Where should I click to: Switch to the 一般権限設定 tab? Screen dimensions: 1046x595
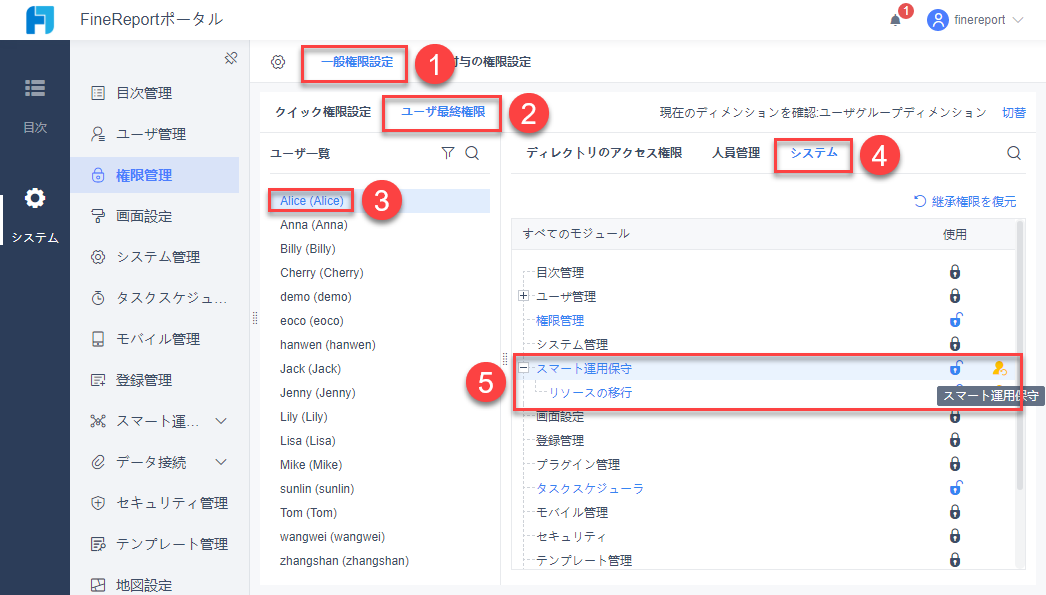pyautogui.click(x=357, y=62)
